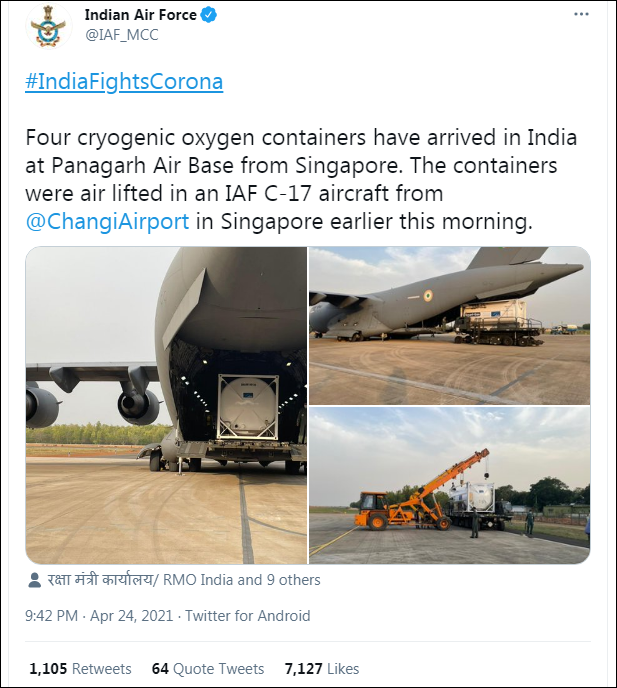617x688 pixels.
Task: Open the #IndiaFightsCorona hashtag
Action: pyautogui.click(x=124, y=82)
